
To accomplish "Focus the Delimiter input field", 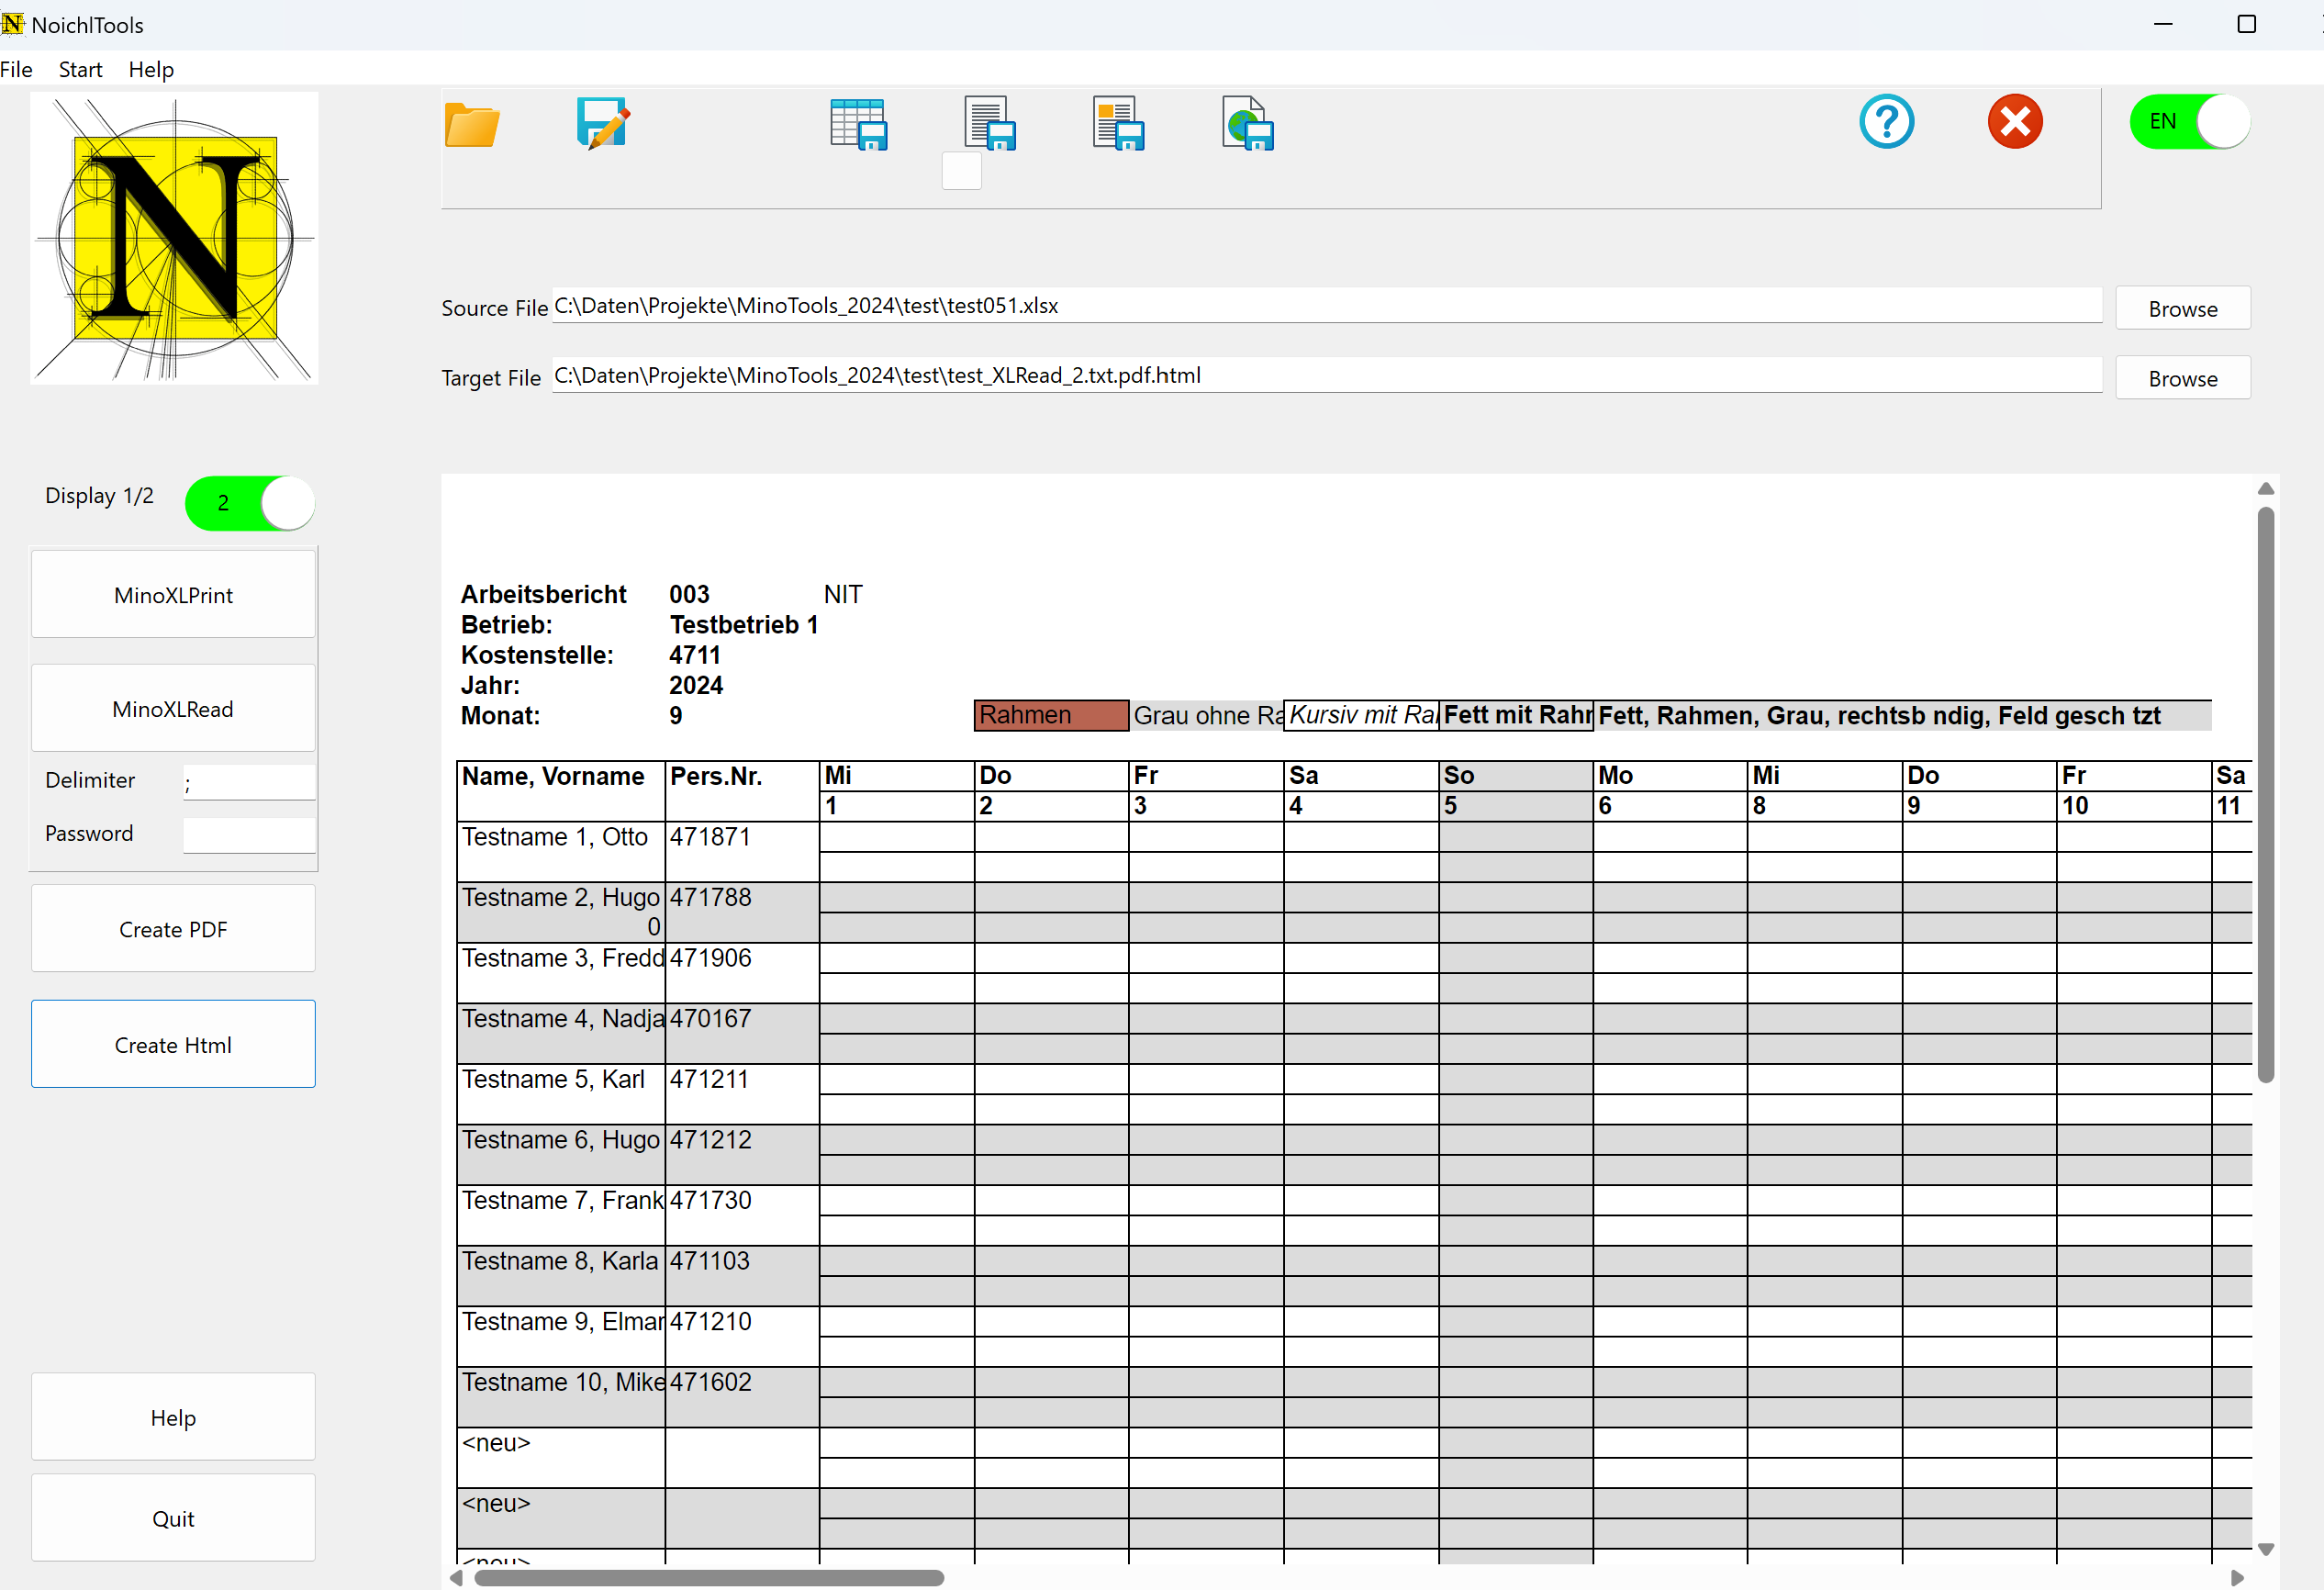I will [249, 782].
